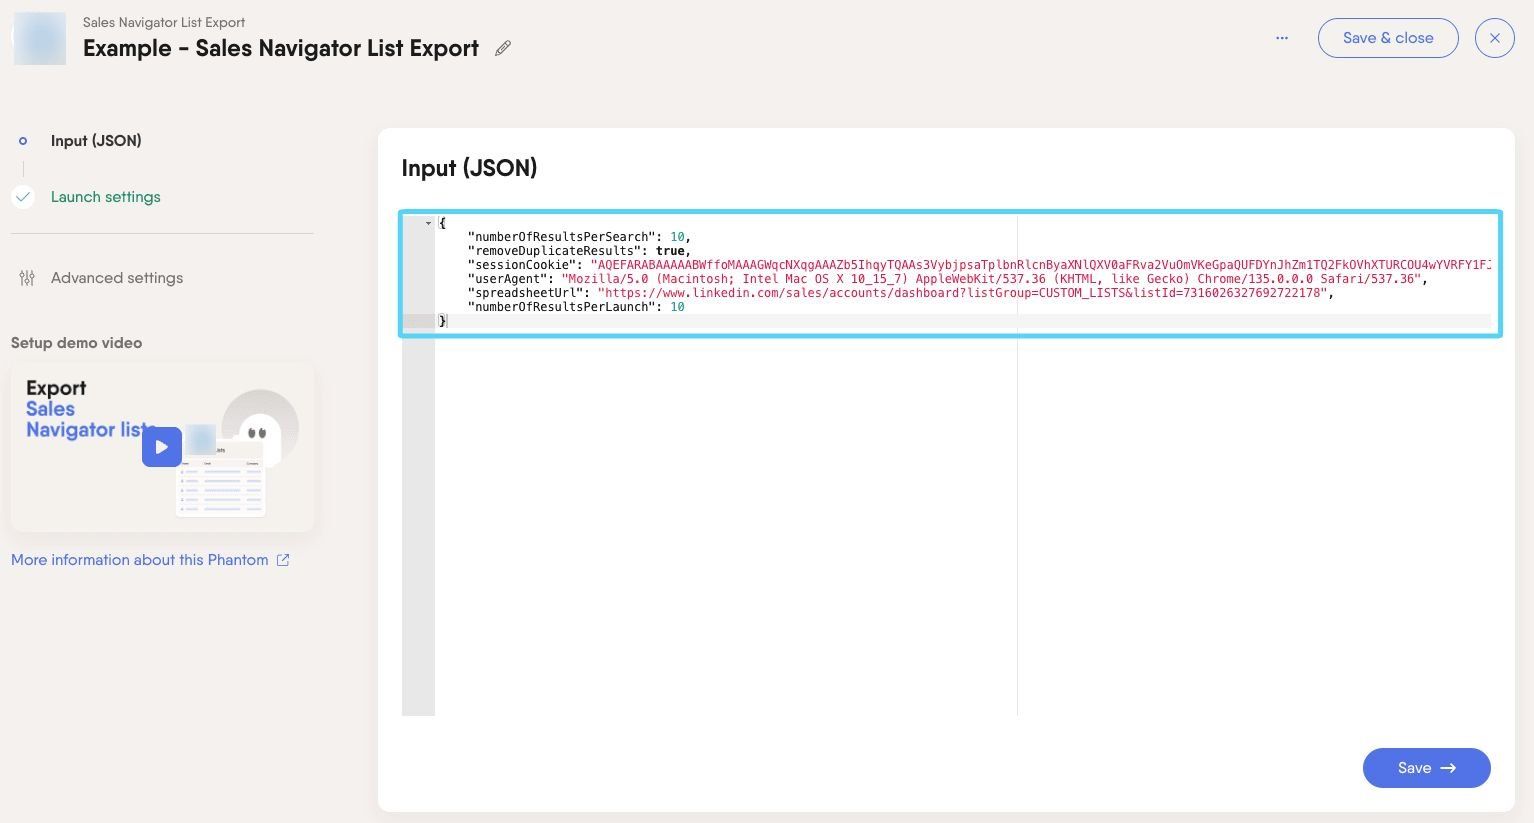Click the blue Save button
The width and height of the screenshot is (1534, 823).
1426,768
